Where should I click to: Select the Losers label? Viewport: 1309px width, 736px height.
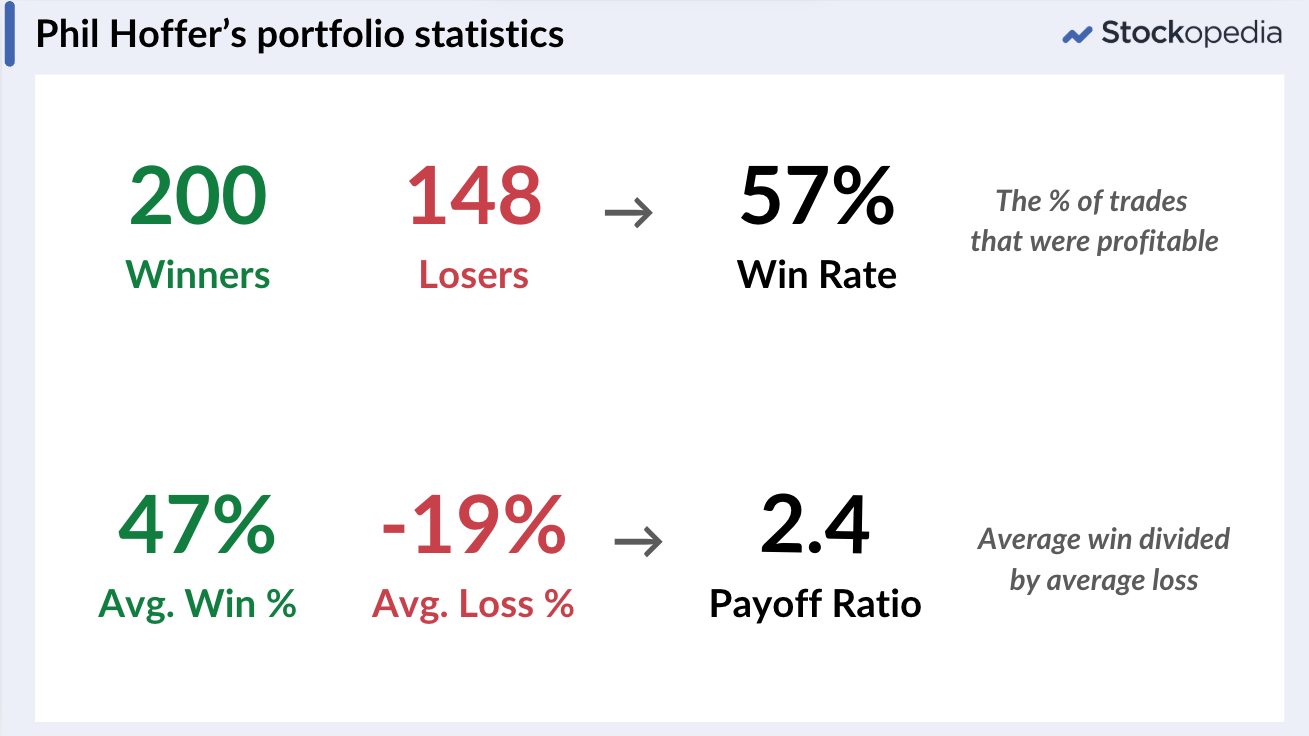[474, 274]
